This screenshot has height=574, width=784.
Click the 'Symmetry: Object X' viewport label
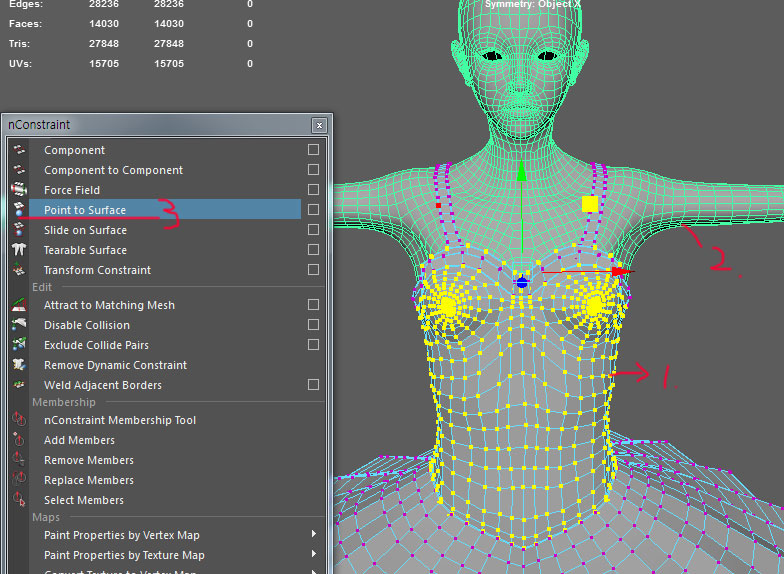pyautogui.click(x=532, y=4)
